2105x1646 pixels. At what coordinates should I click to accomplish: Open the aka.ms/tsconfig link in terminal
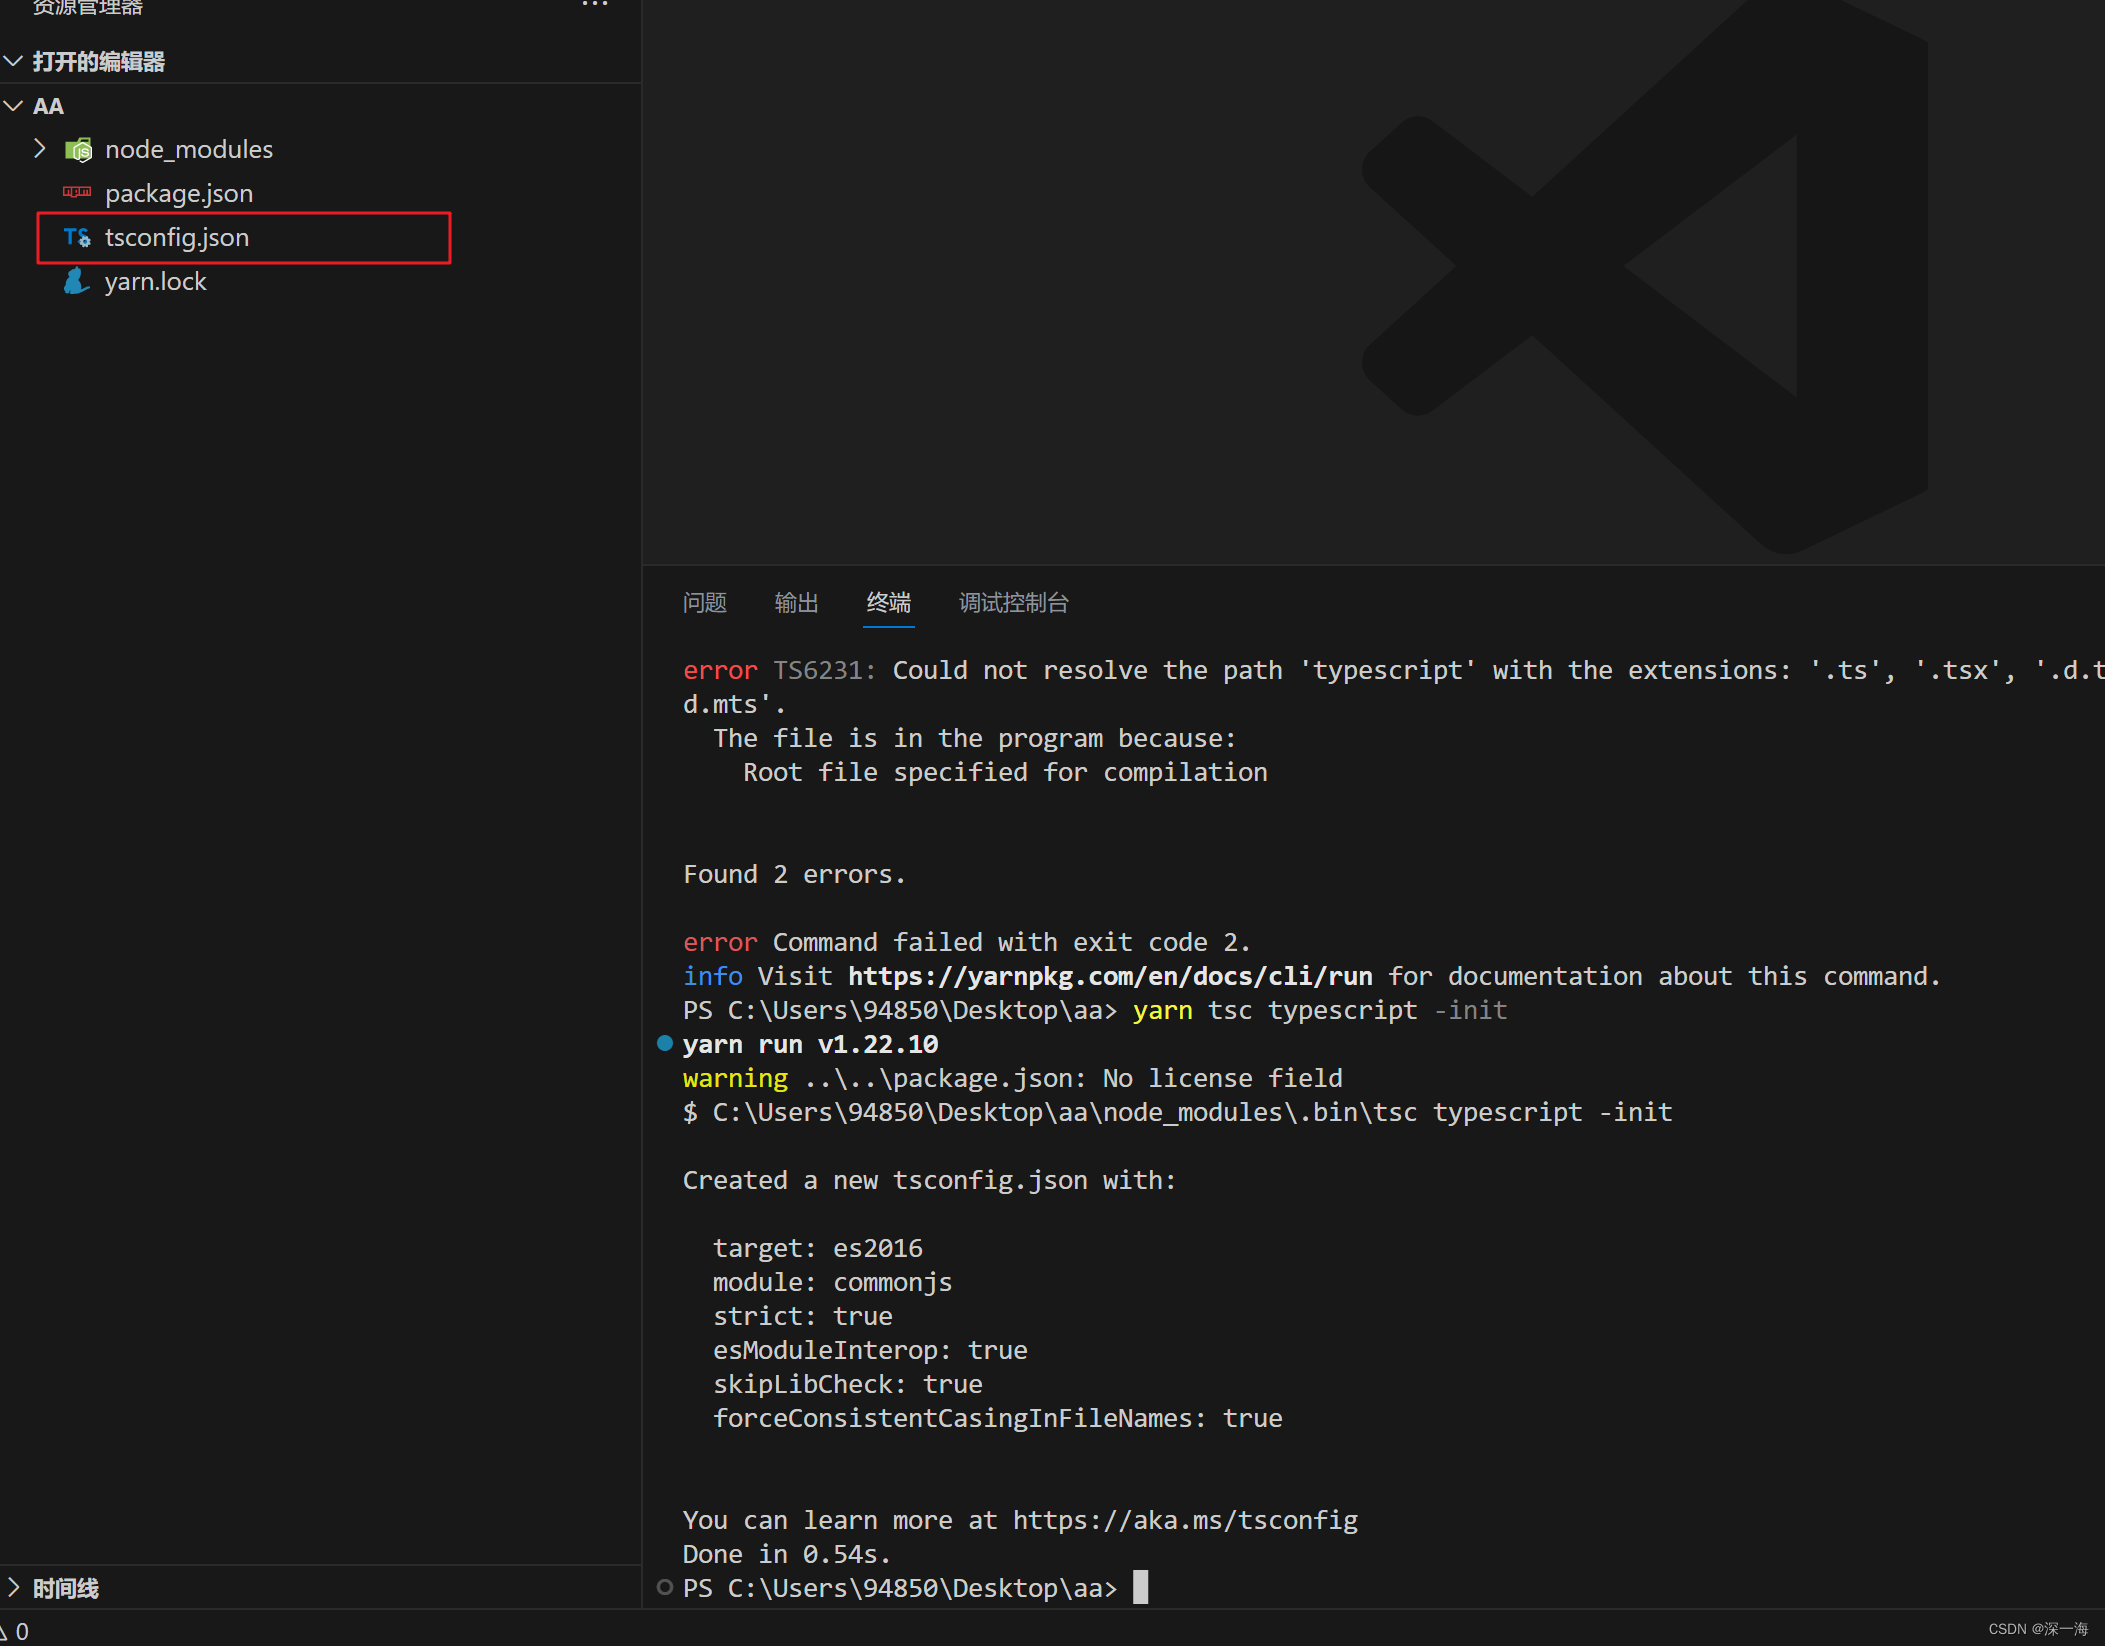point(1184,1520)
